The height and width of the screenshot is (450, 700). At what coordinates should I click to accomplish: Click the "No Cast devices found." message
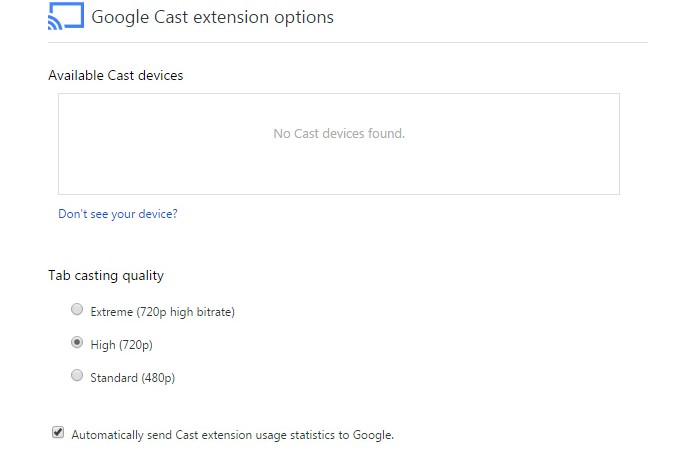(339, 133)
